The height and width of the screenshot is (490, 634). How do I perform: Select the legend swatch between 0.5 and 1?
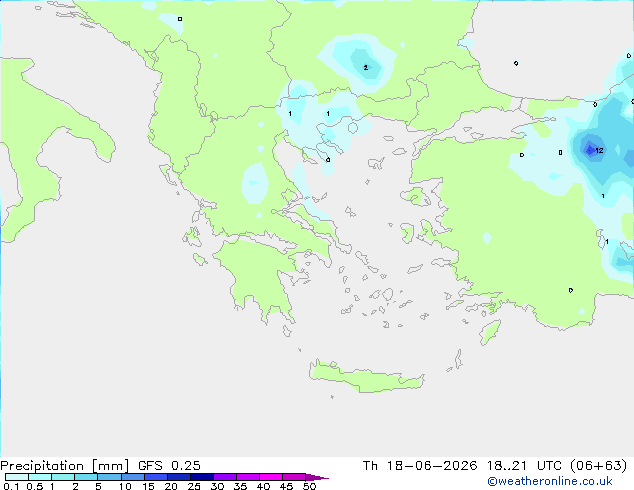[40, 477]
